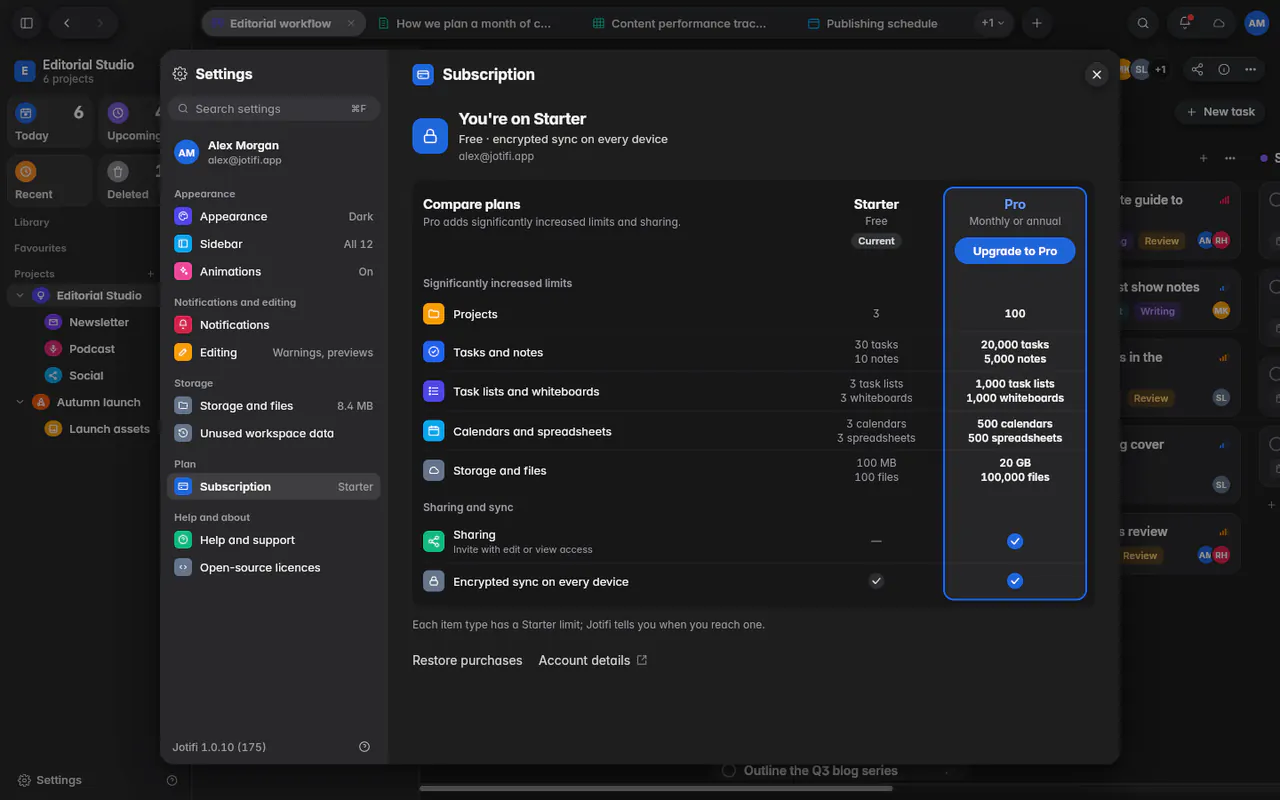Open the +1 more tabs dropdown
The width and height of the screenshot is (1280, 800).
point(993,23)
